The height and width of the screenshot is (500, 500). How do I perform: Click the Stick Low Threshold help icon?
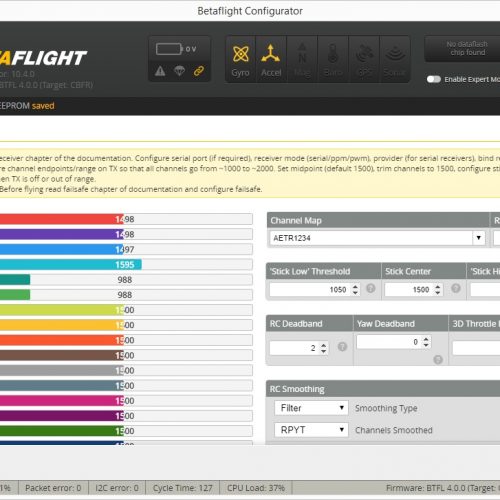pos(371,288)
